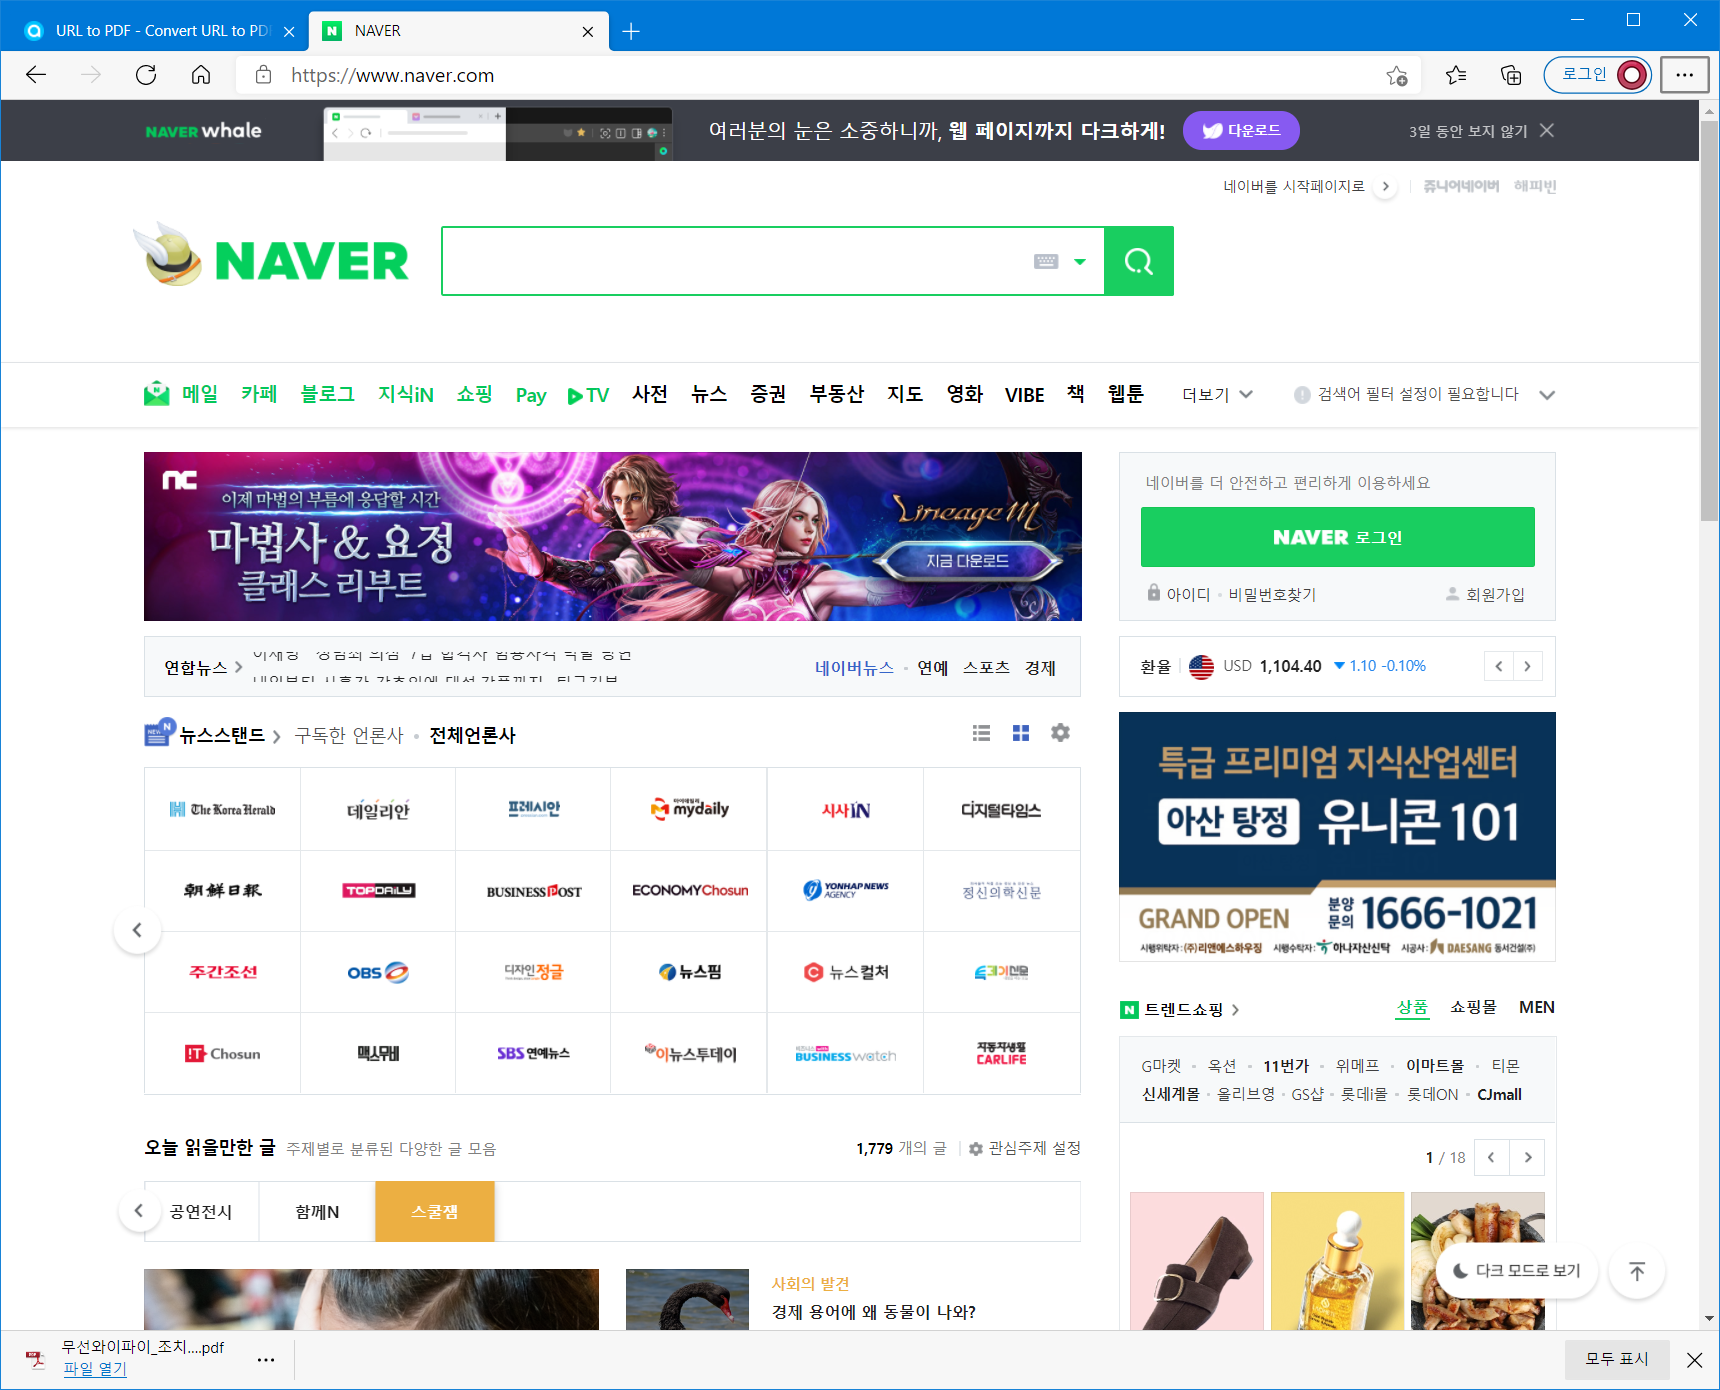Expand the search filter settings chevron
This screenshot has height=1390, width=1720.
point(1547,395)
